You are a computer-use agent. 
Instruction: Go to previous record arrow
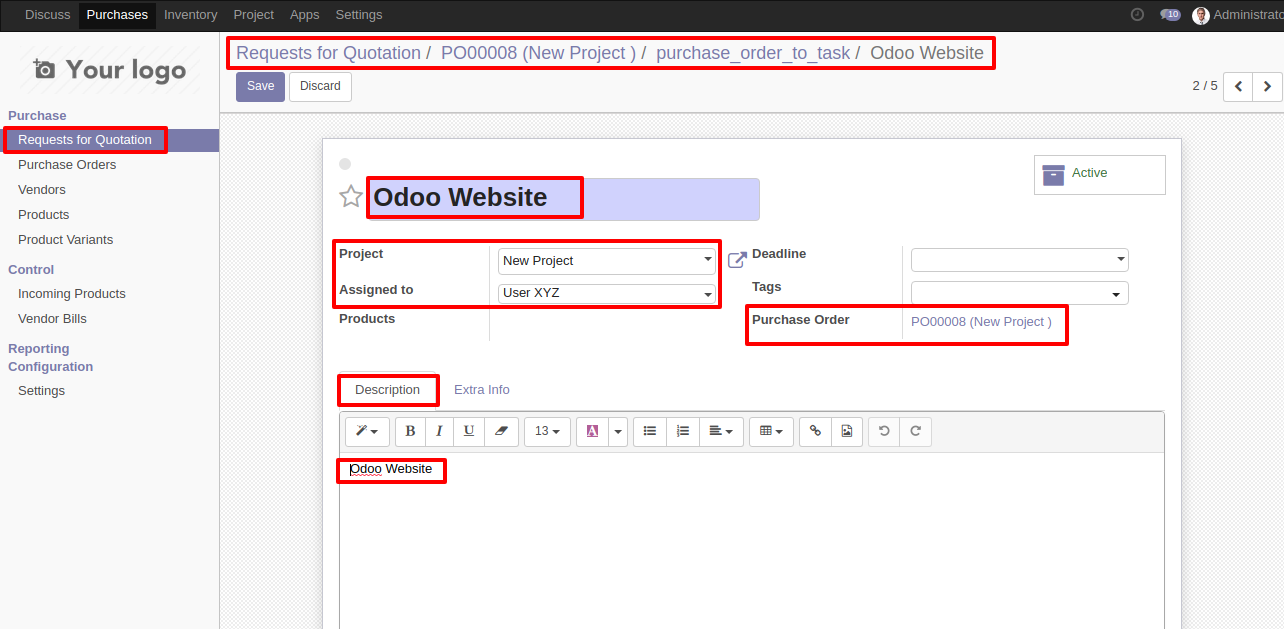coord(1238,87)
